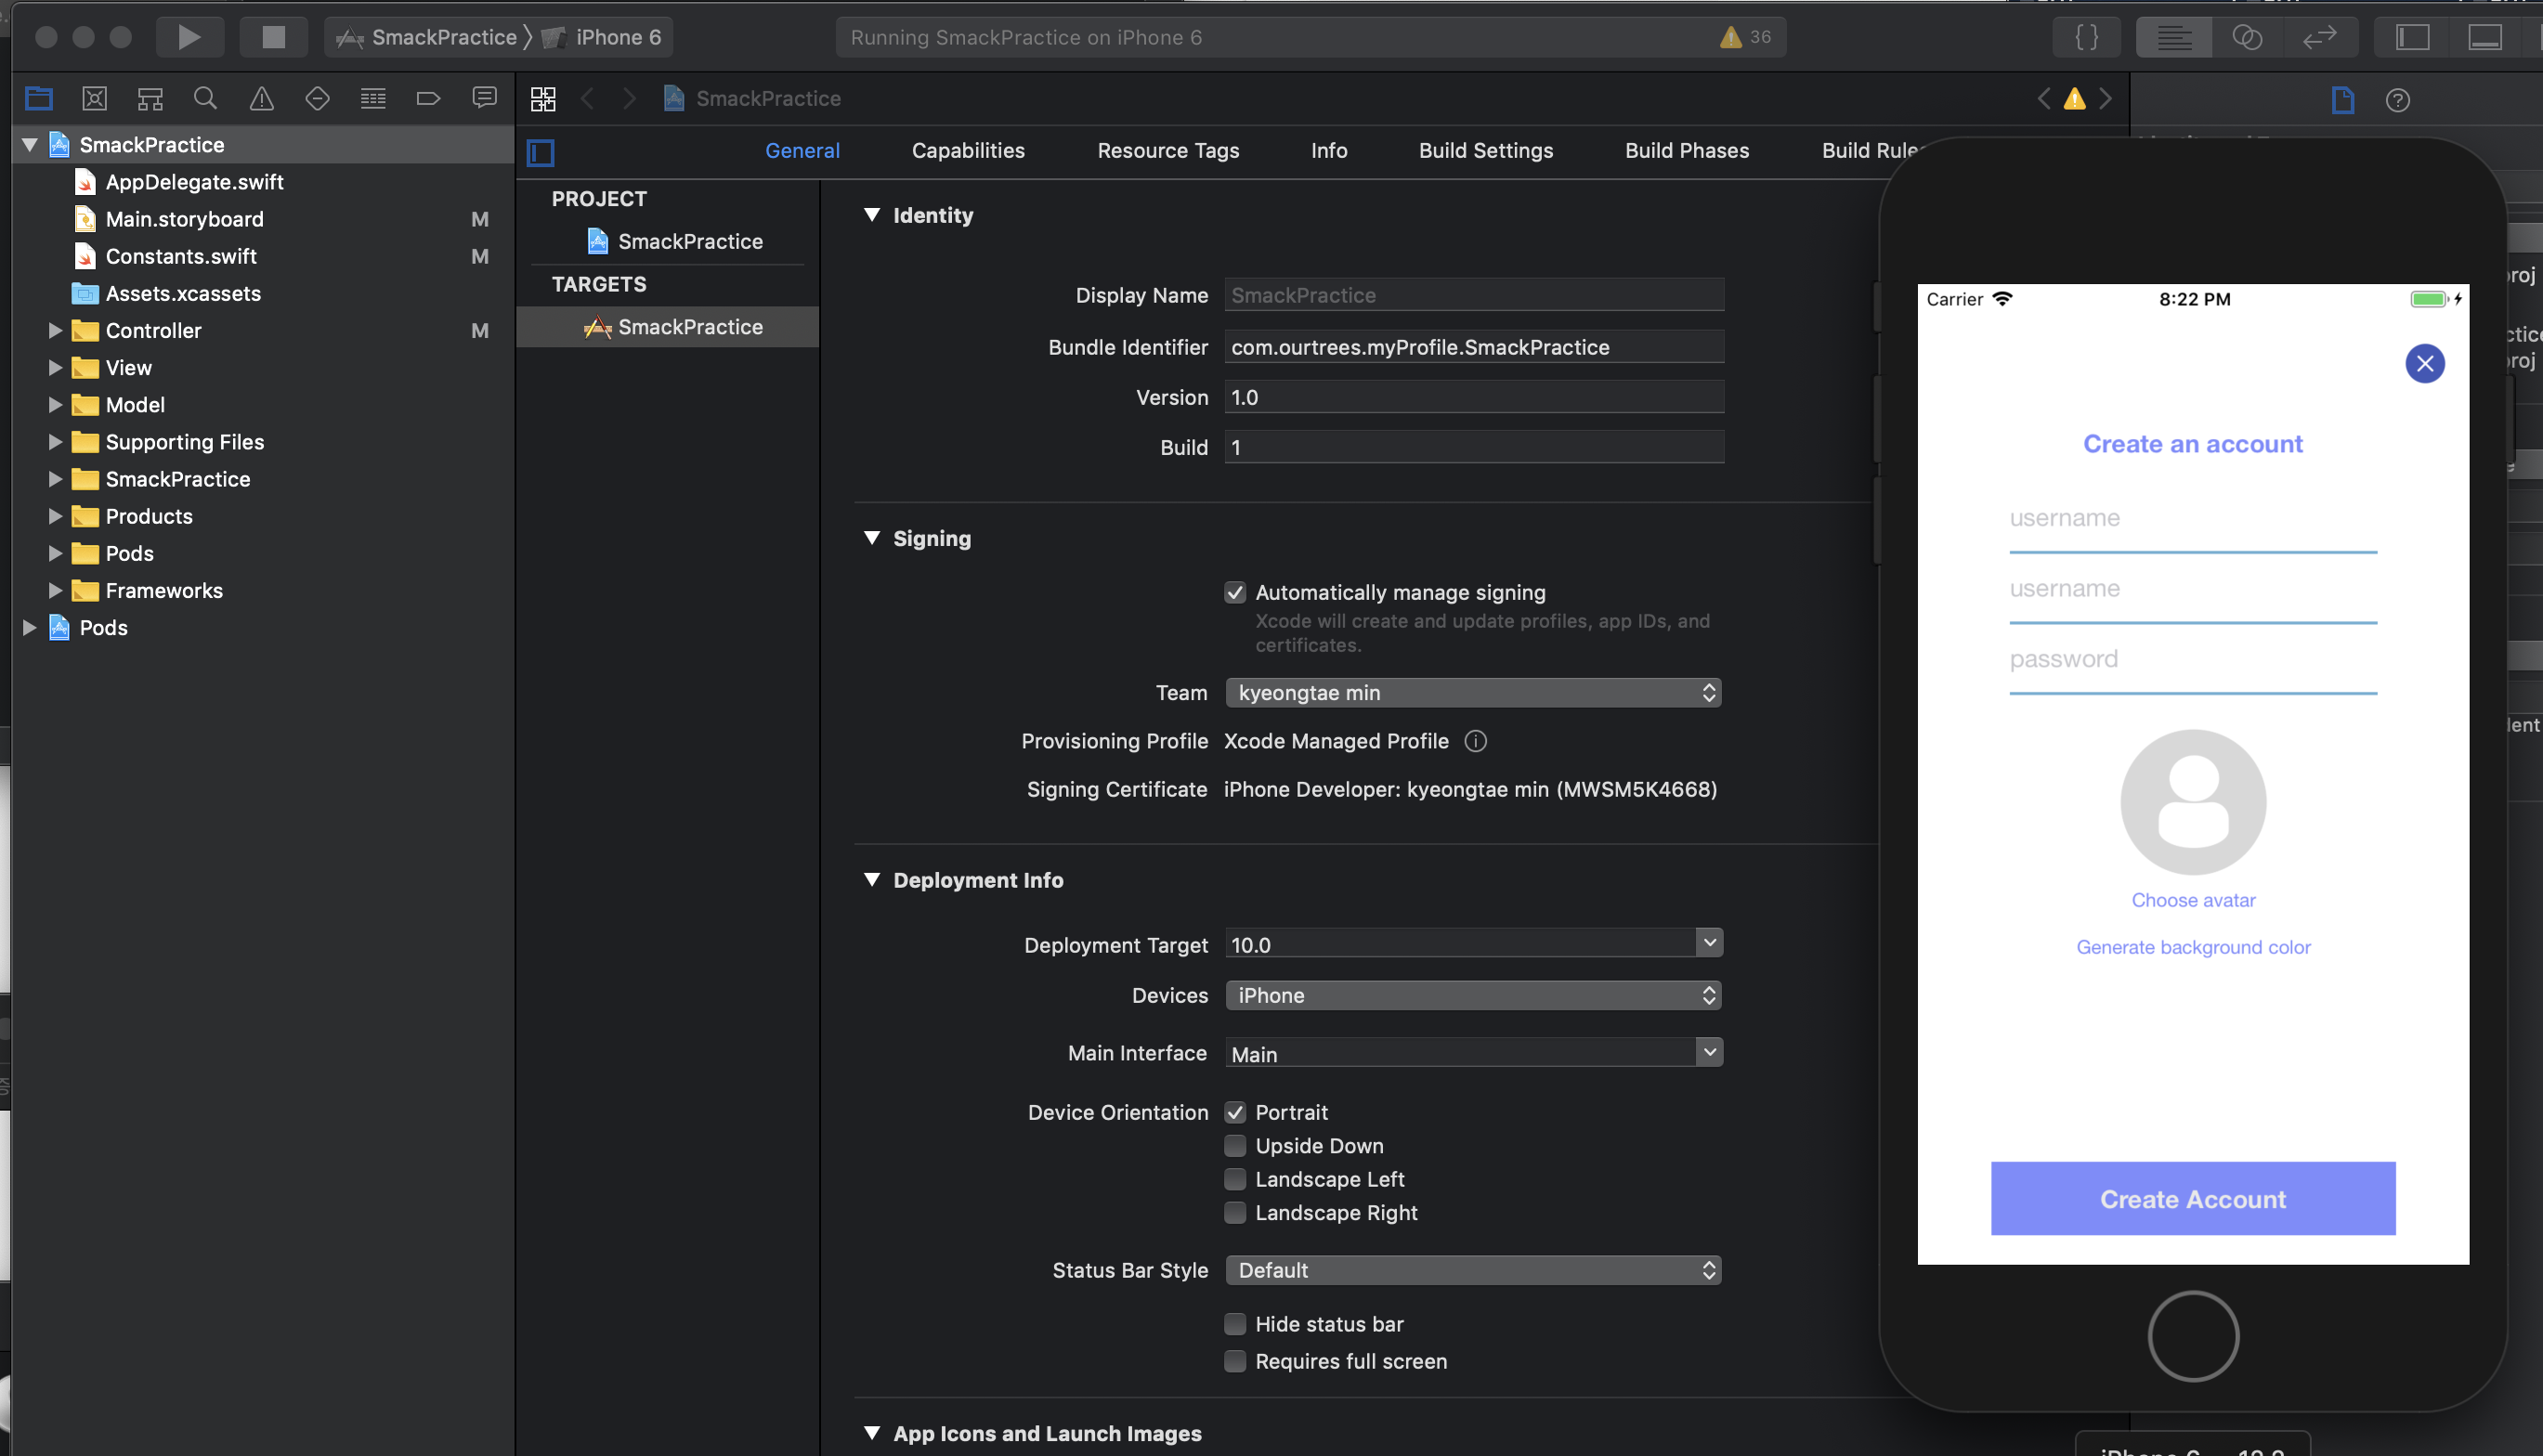Check the Hide status bar option

(1235, 1324)
